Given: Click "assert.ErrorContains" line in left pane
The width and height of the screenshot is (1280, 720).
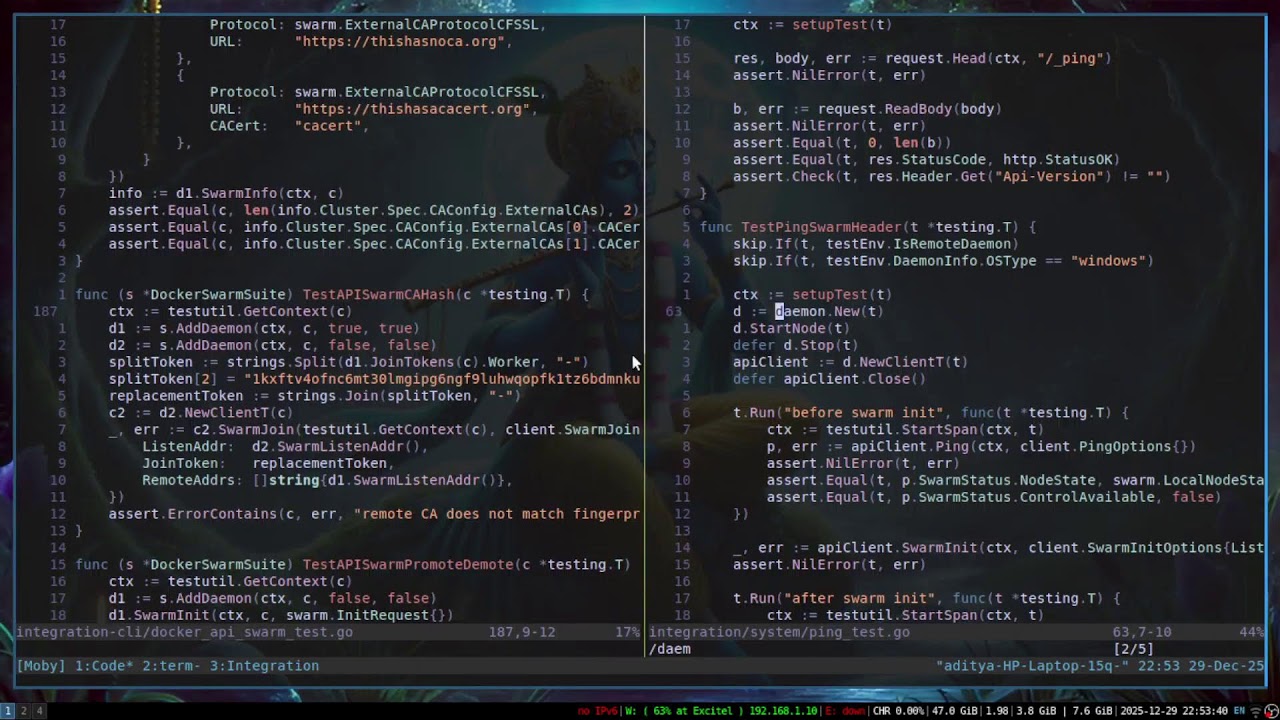Looking at the screenshot, I should [x=374, y=514].
